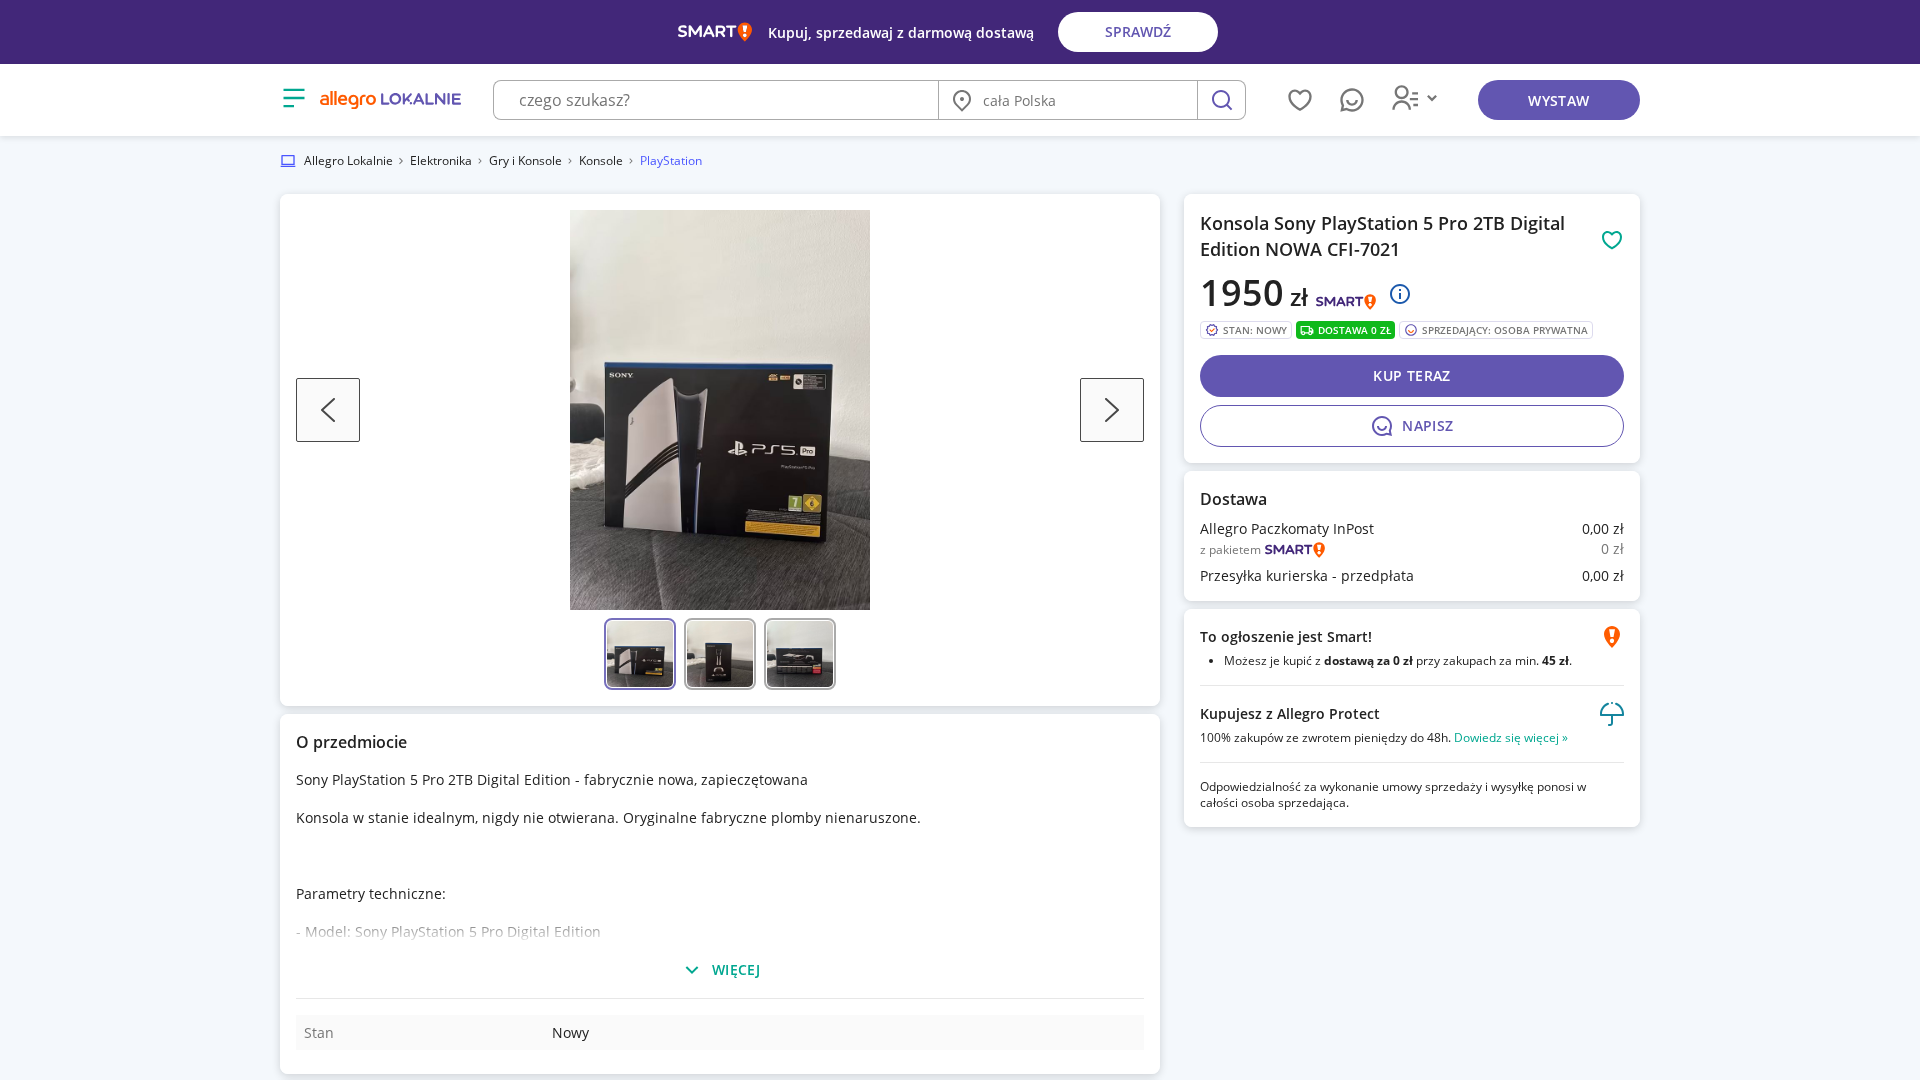
Task: Click the Allegro Lokalnie logo
Action: coord(390,99)
